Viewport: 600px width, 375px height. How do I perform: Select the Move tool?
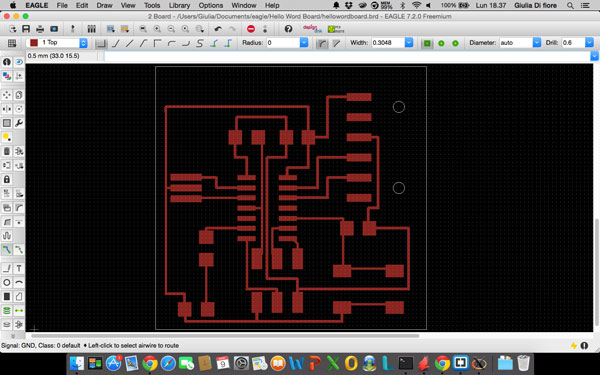[7, 95]
